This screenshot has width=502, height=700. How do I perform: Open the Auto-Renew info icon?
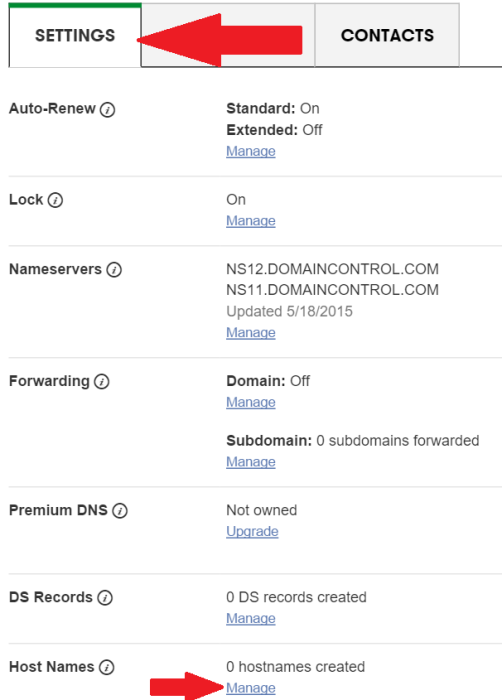[107, 109]
